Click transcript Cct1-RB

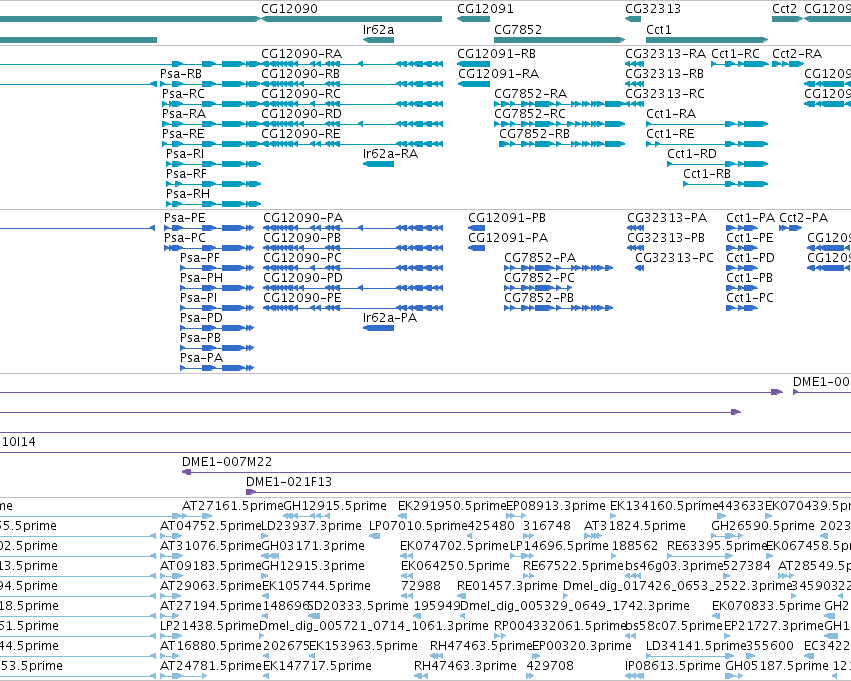coord(707,174)
